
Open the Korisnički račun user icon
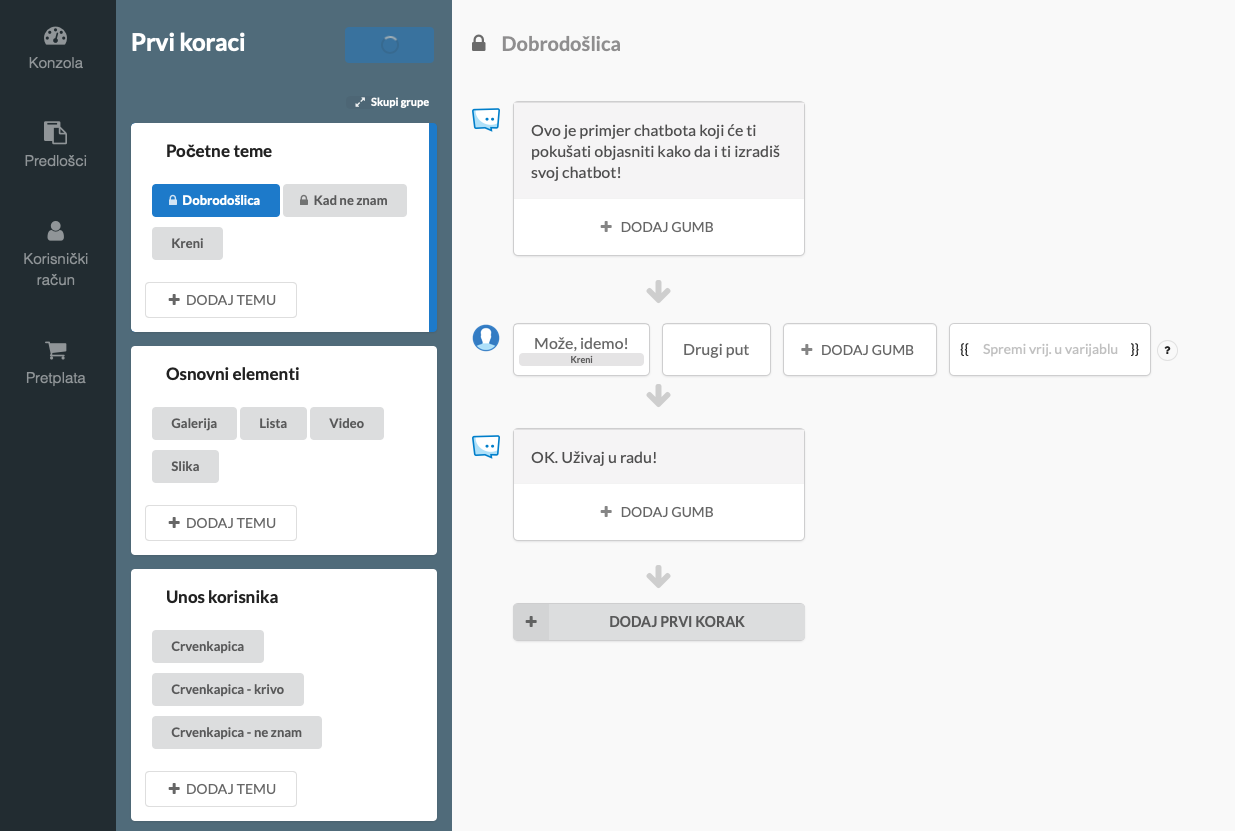click(x=56, y=231)
